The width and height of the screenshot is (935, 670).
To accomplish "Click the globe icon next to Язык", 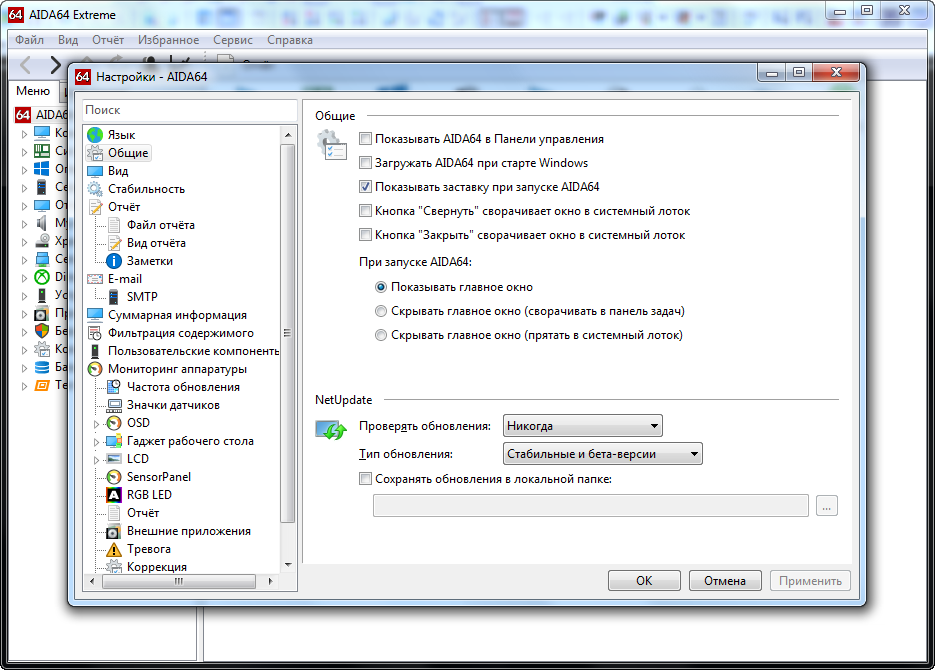I will pos(95,135).
